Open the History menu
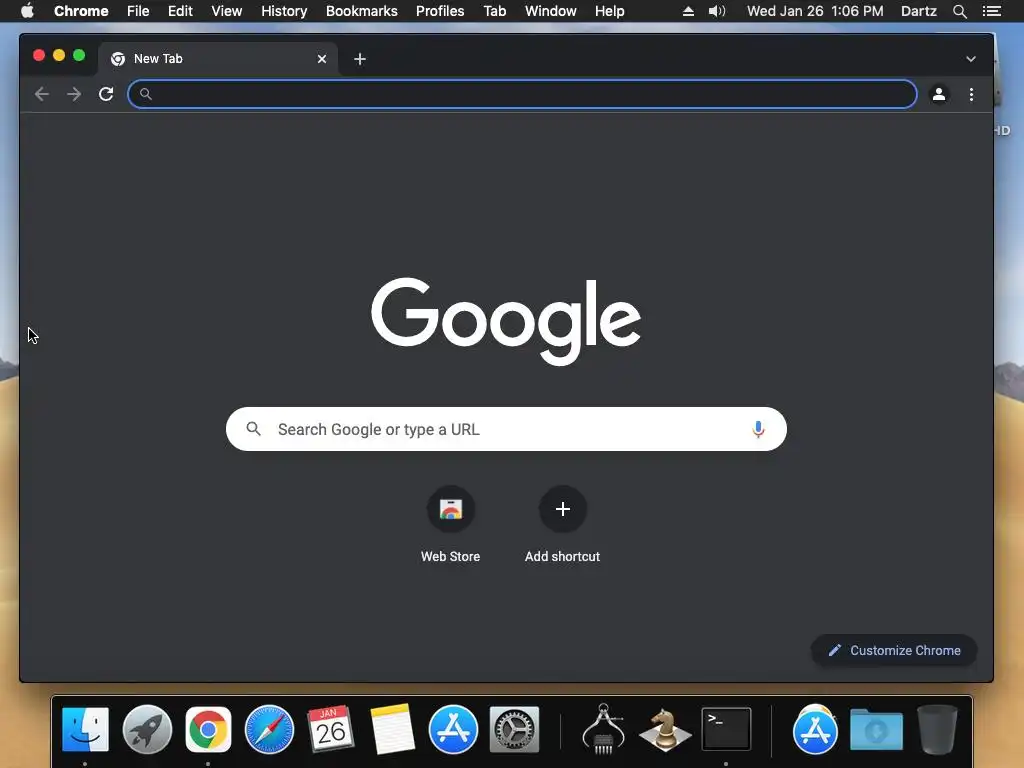 point(284,11)
